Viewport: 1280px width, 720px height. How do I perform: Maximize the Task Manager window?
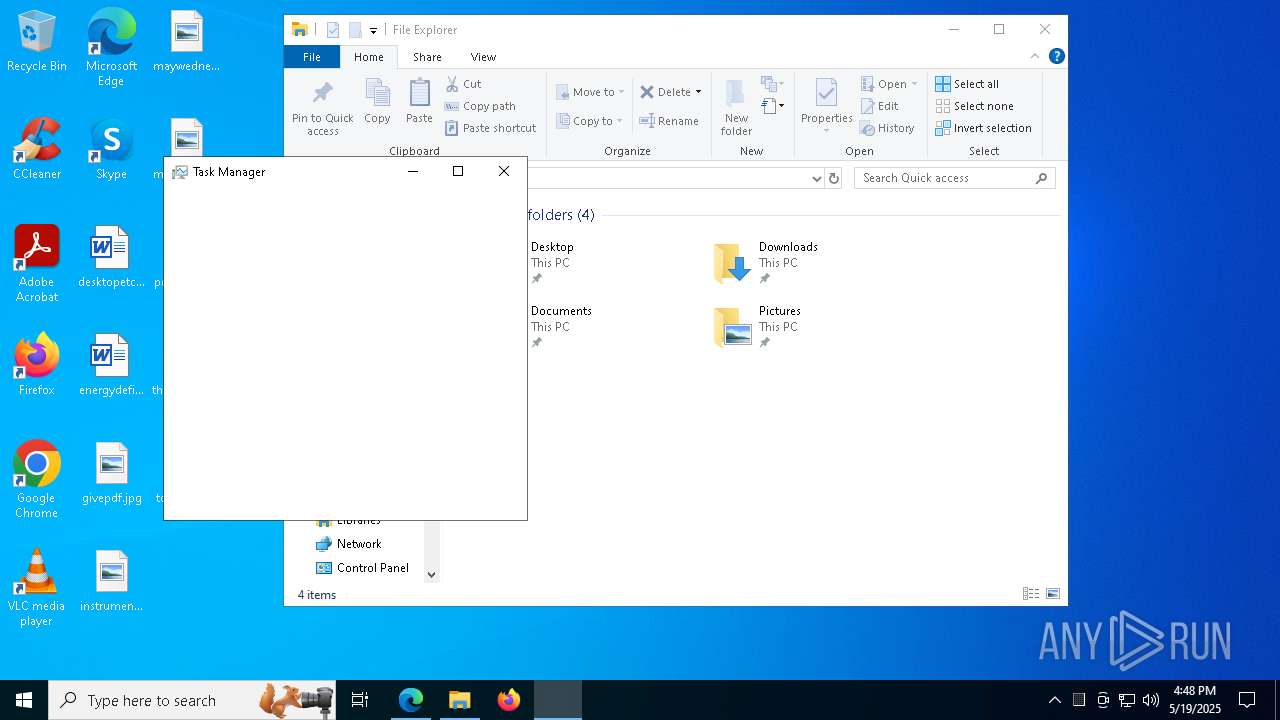(458, 172)
